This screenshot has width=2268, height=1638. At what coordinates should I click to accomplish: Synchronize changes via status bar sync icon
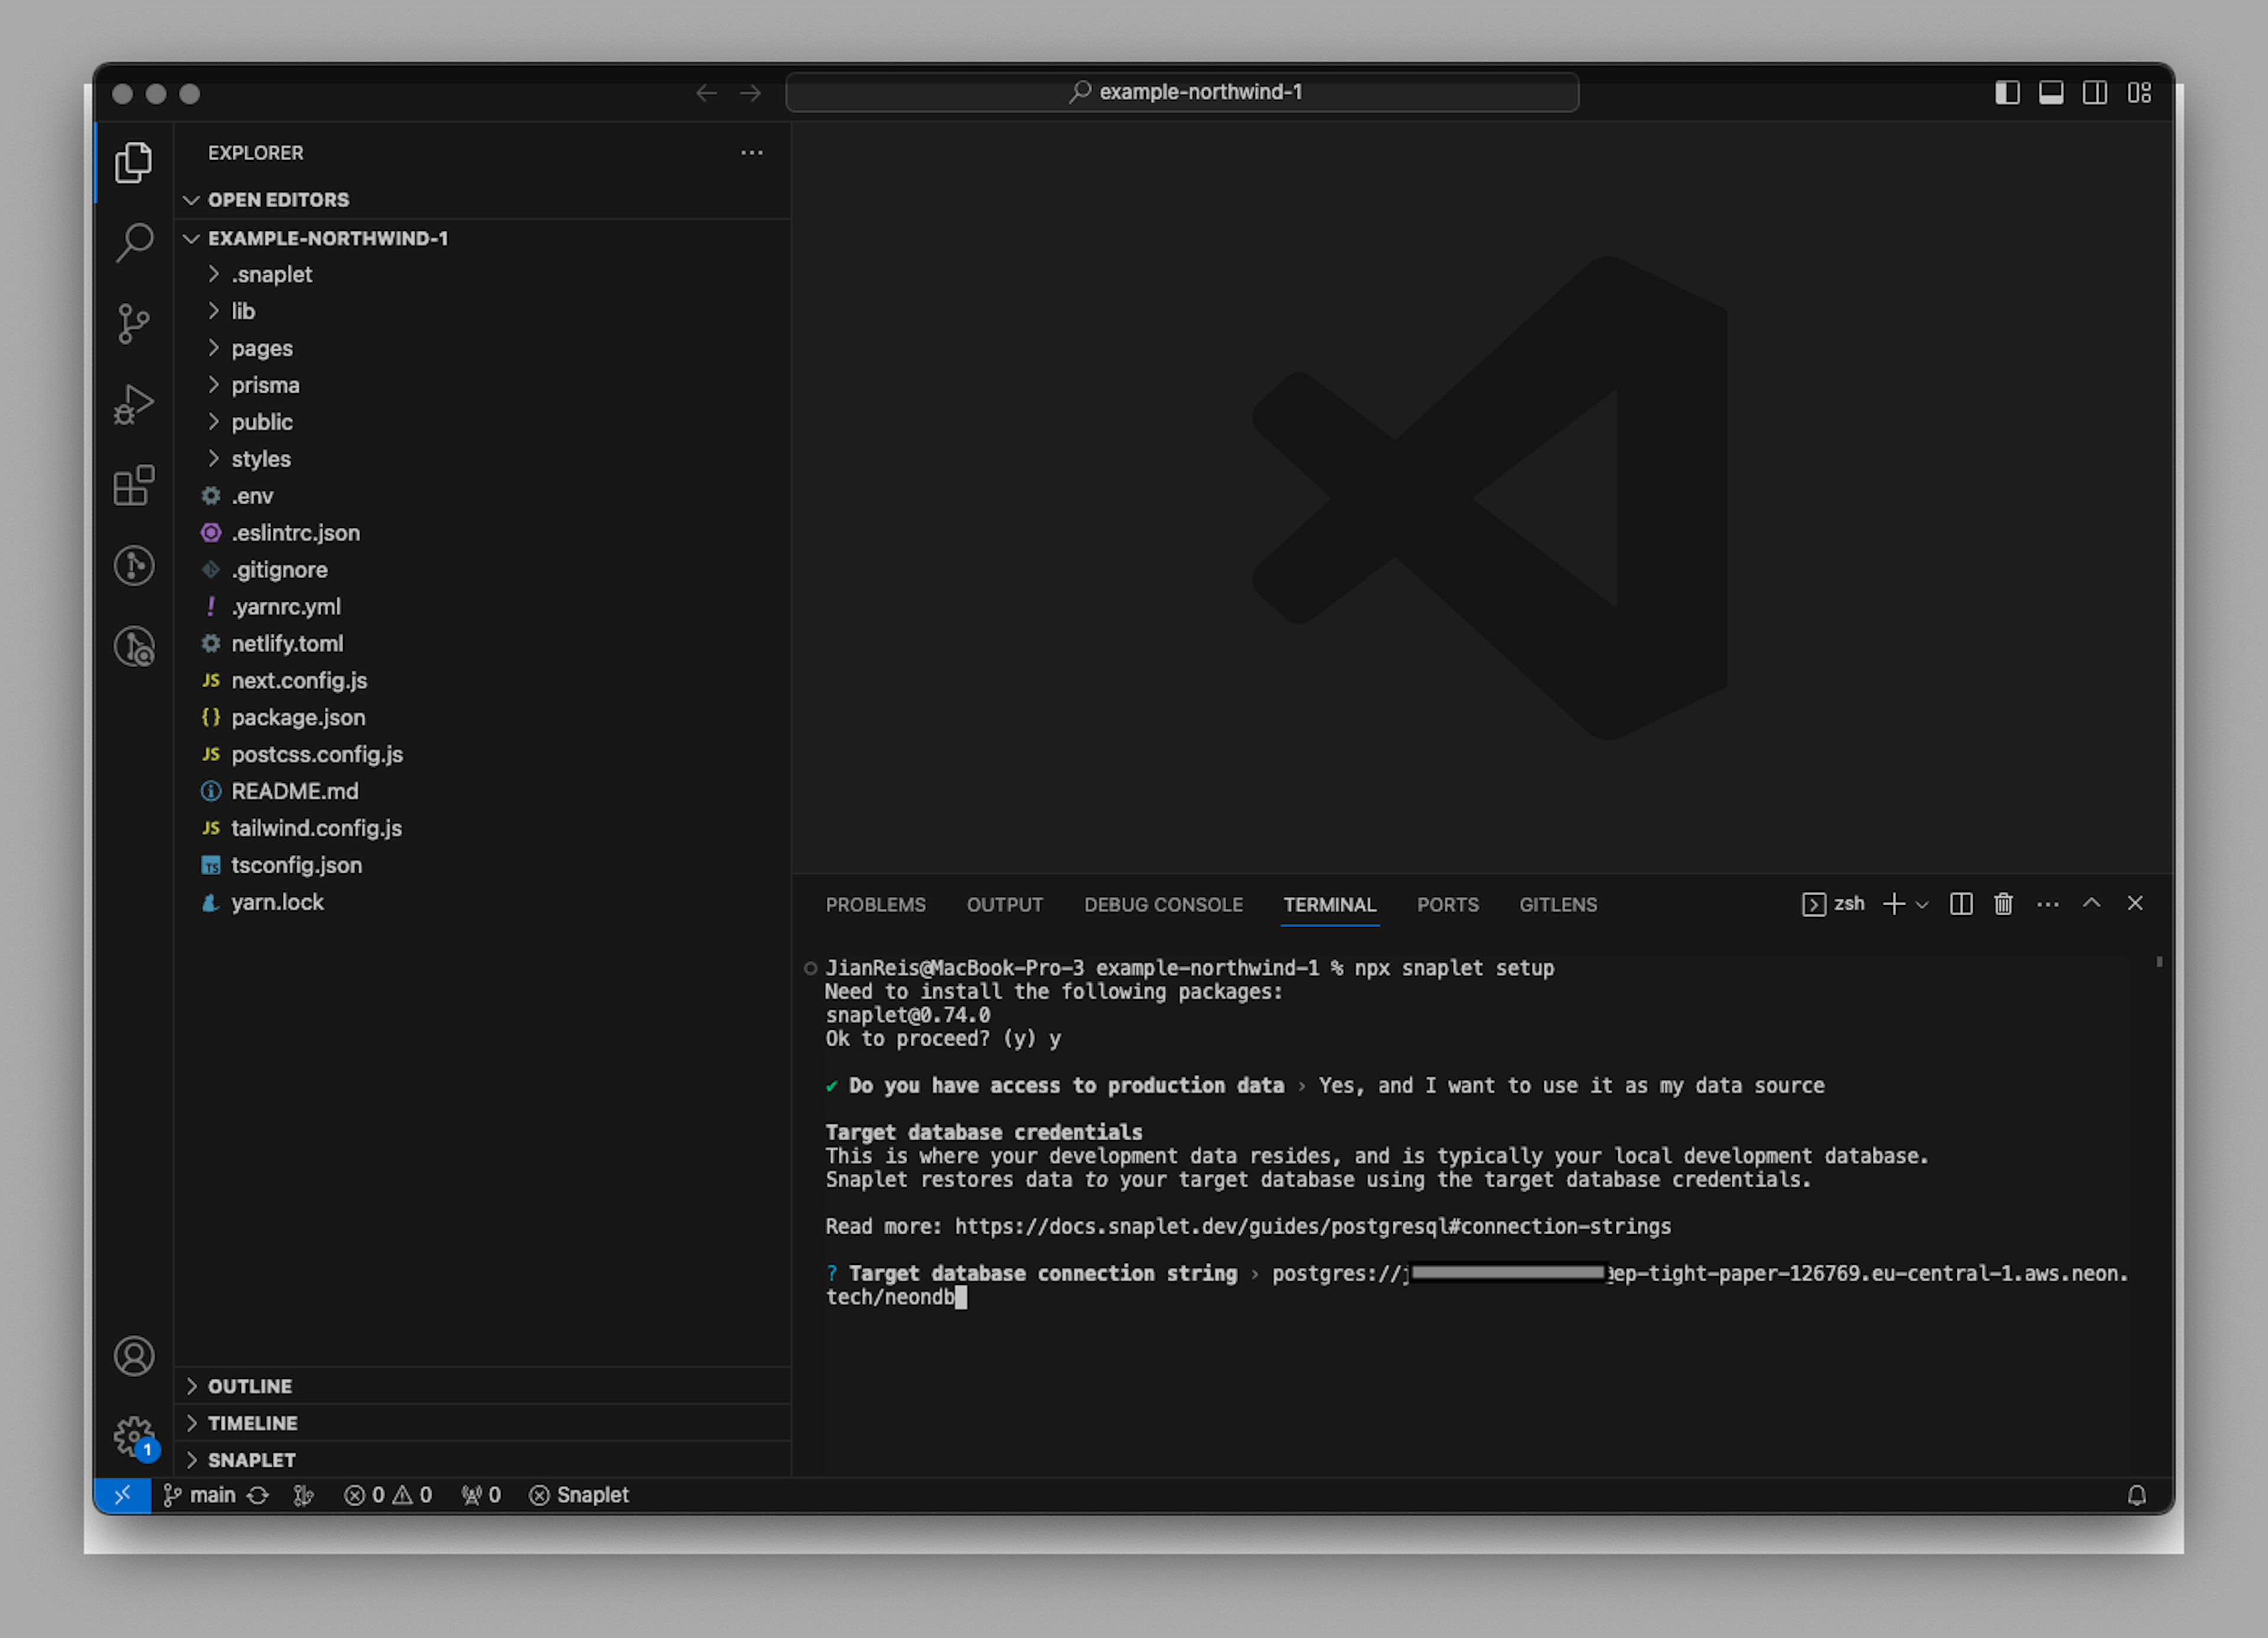(258, 1495)
